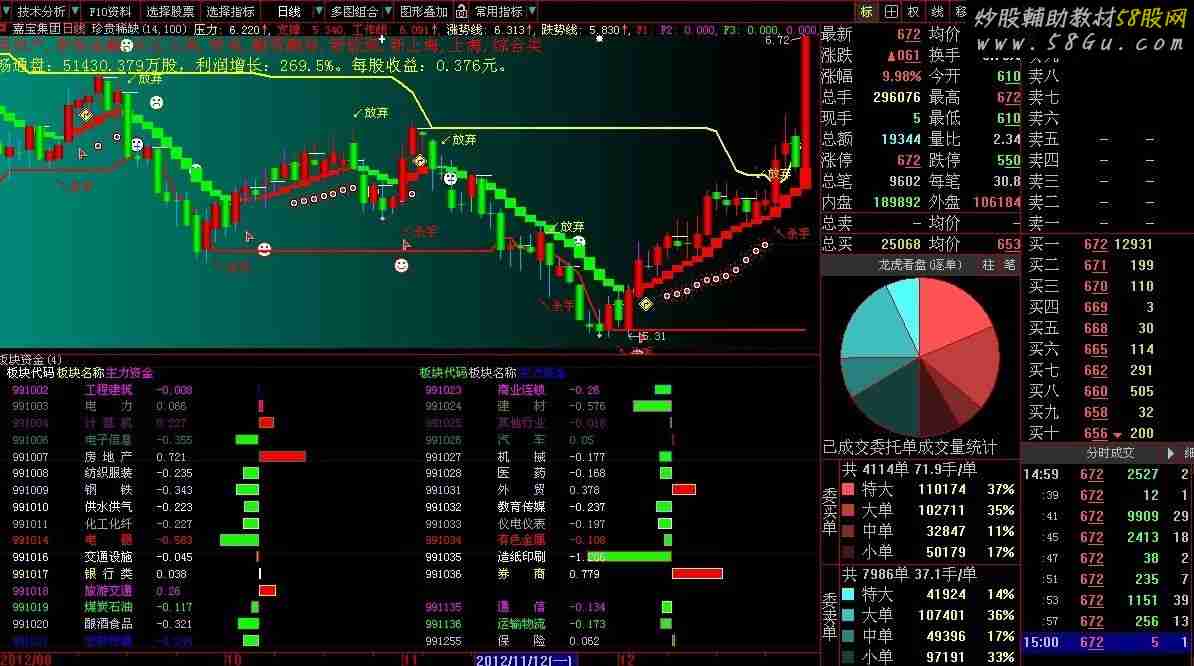Switch 龙虎看盘 to 笔 view
Viewport: 1194px width, 666px height.
[x=1009, y=264]
